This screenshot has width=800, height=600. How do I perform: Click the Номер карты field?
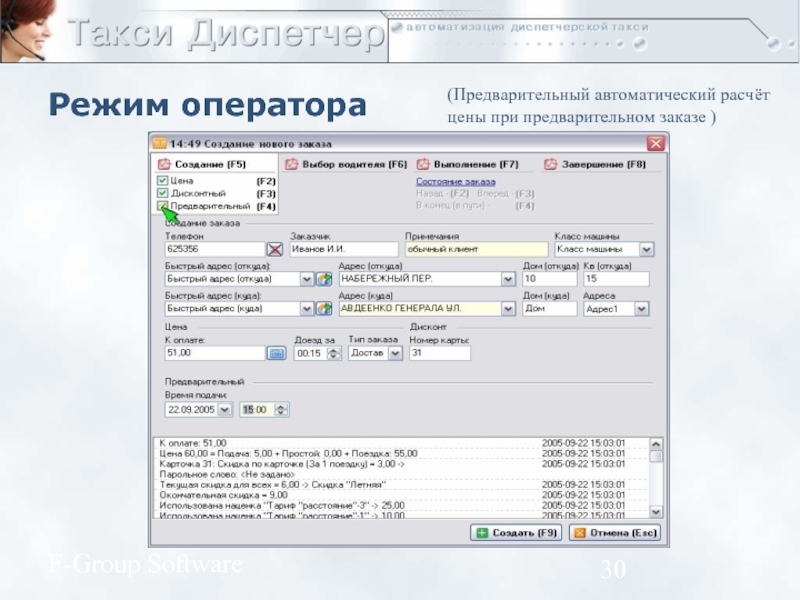coord(440,353)
